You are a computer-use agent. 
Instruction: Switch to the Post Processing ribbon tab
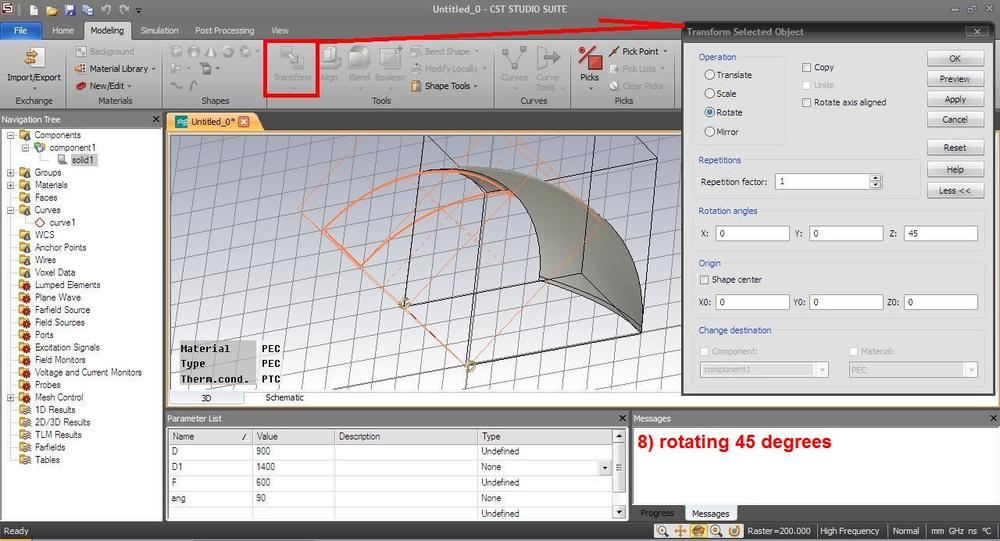[x=224, y=30]
